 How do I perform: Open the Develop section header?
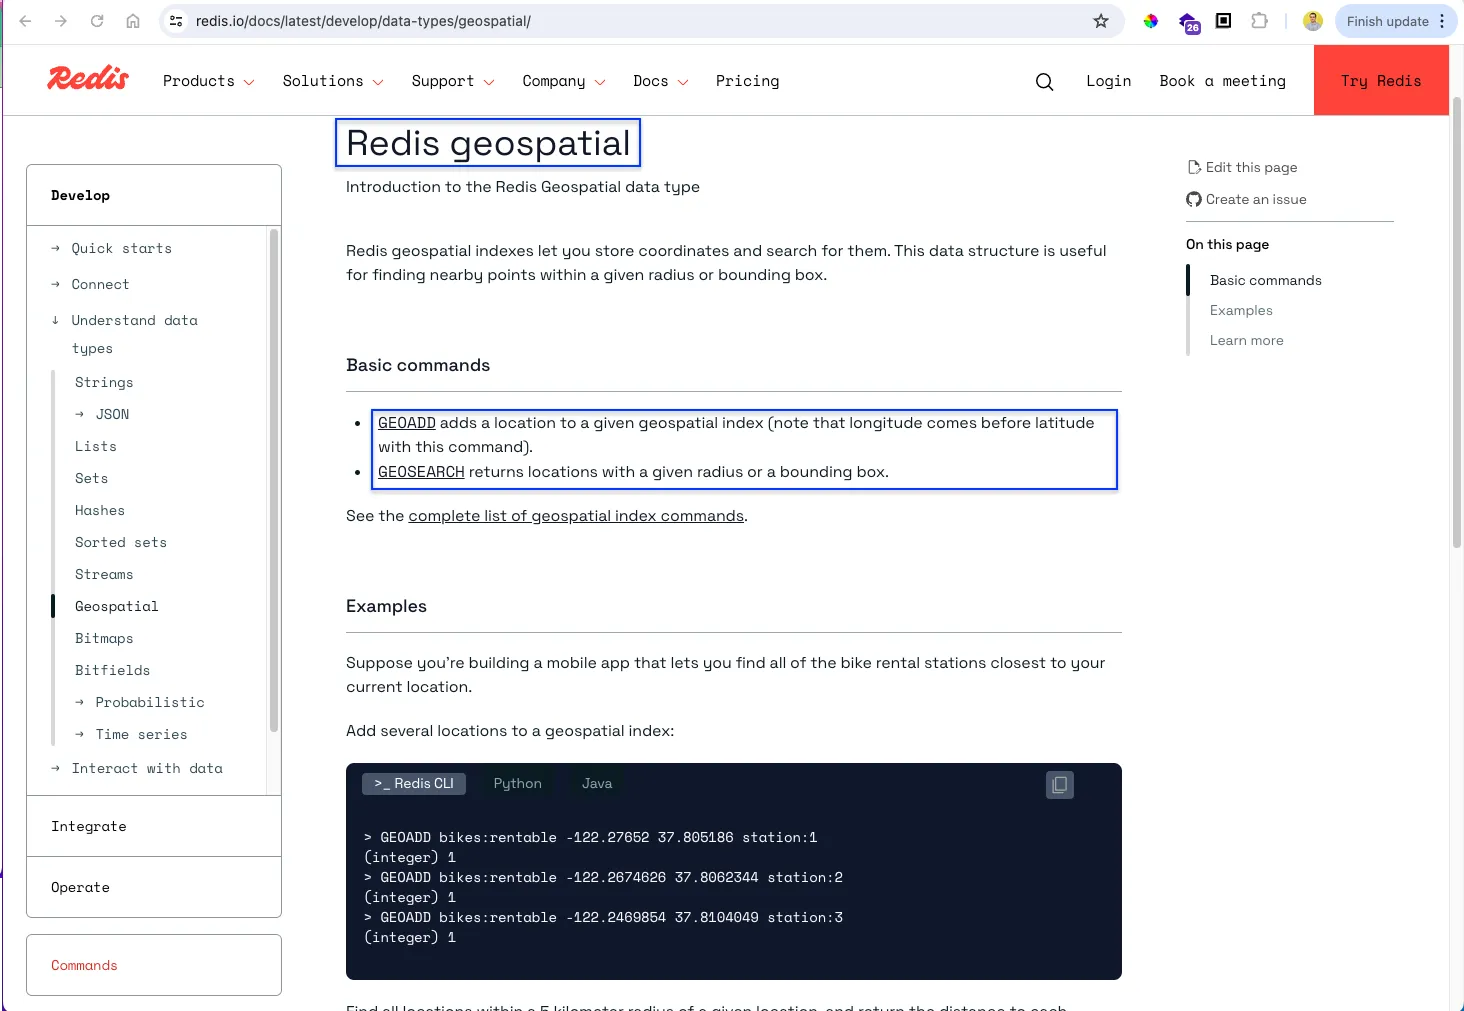coord(80,195)
